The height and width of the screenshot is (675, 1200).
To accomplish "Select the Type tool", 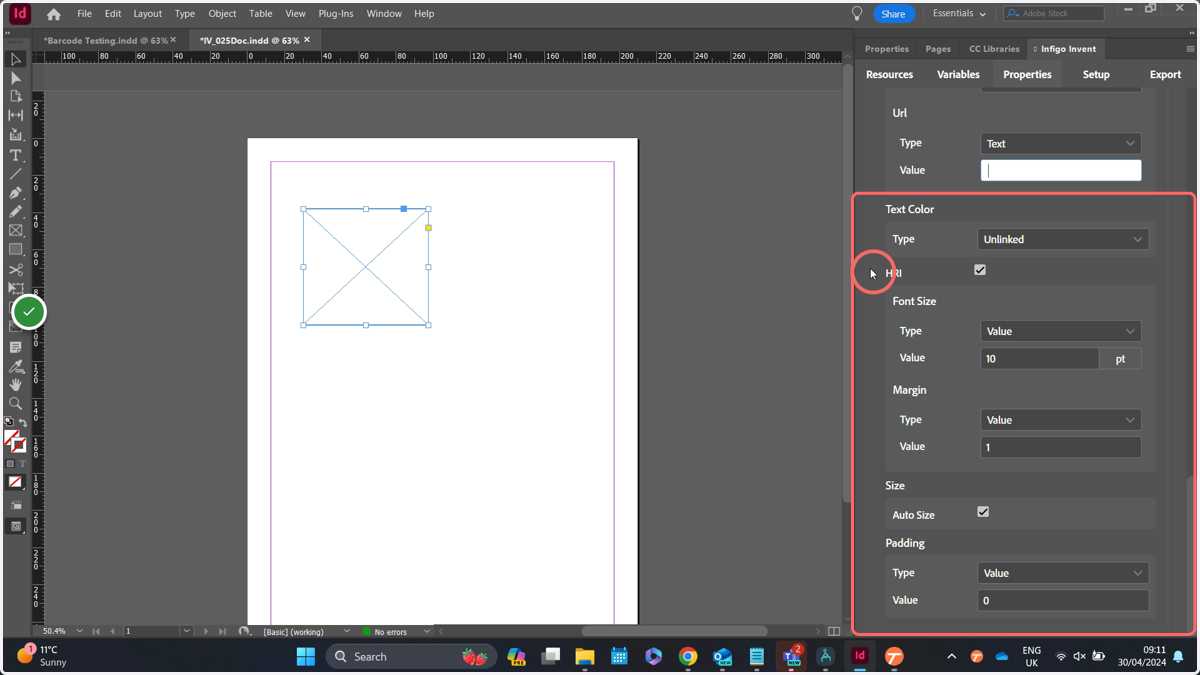I will tap(16, 155).
